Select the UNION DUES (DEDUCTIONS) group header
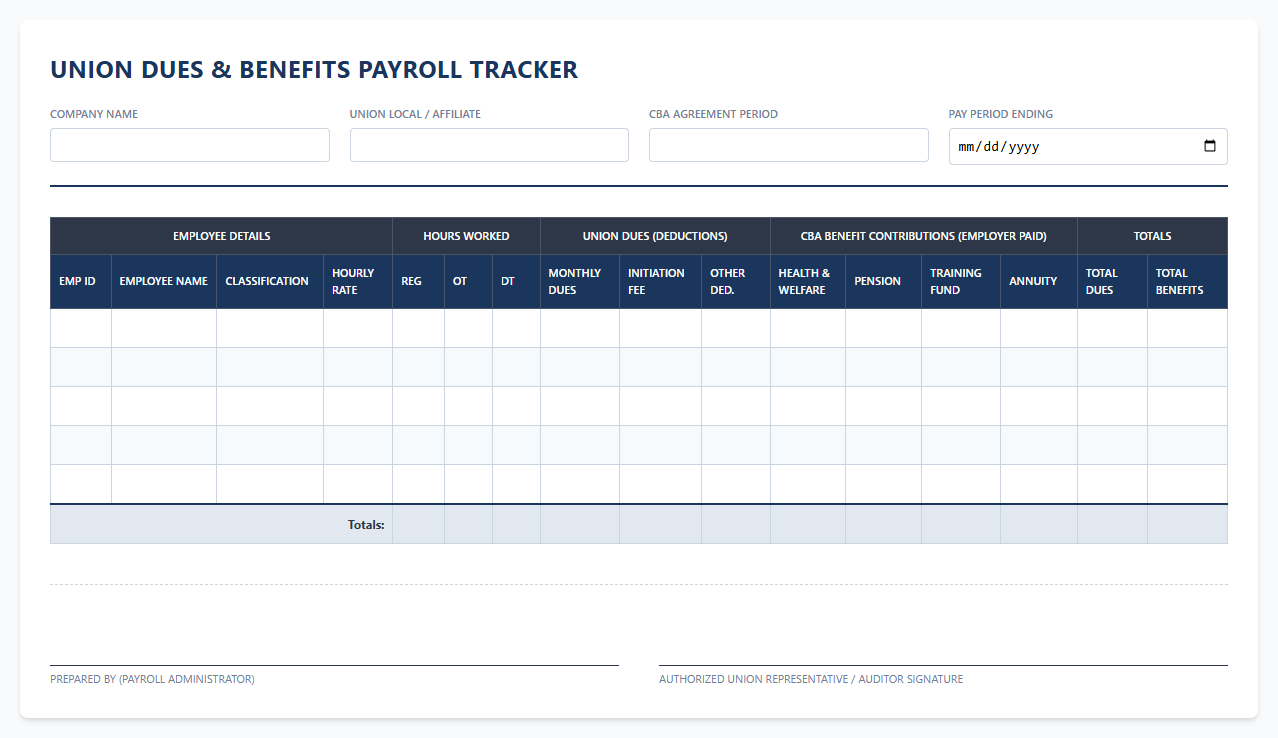Image resolution: width=1278 pixels, height=738 pixels. click(x=656, y=236)
